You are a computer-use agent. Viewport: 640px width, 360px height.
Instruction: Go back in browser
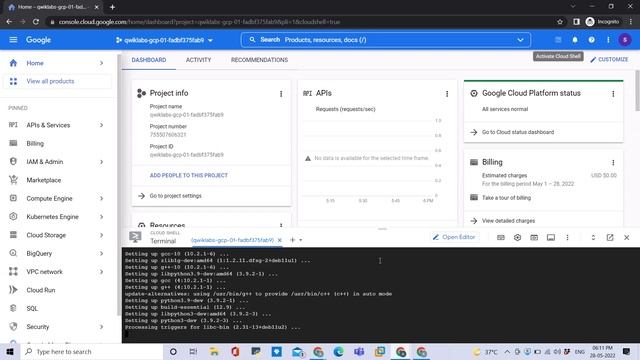click(9, 22)
